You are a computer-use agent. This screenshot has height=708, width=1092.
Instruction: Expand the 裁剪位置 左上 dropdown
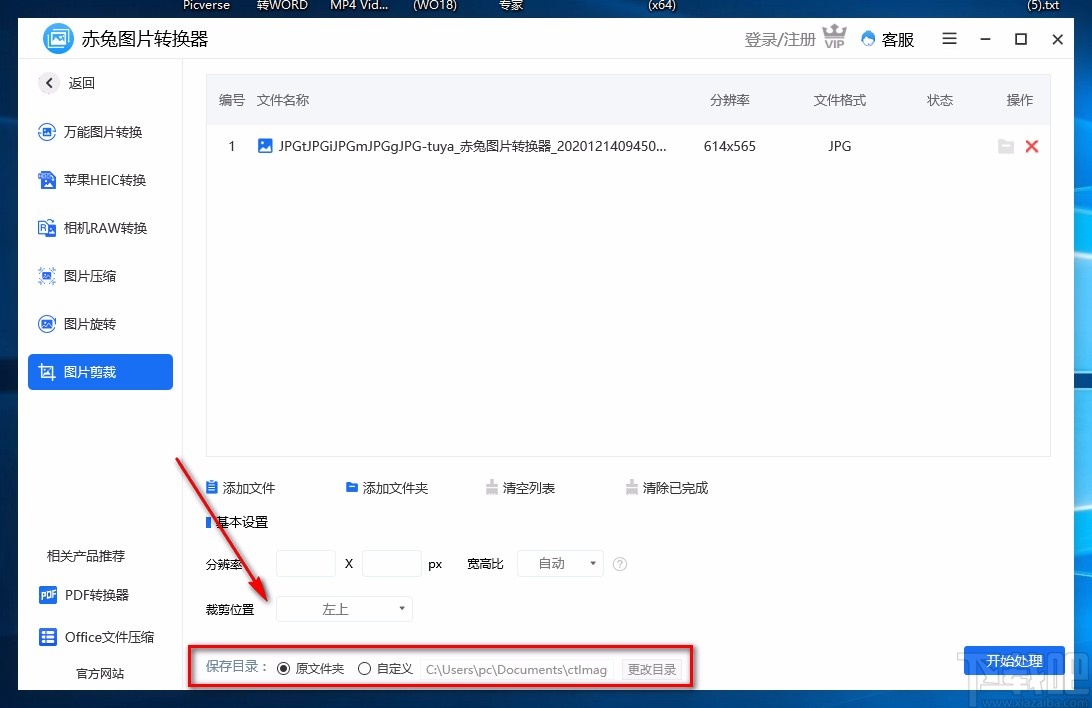tap(343, 608)
